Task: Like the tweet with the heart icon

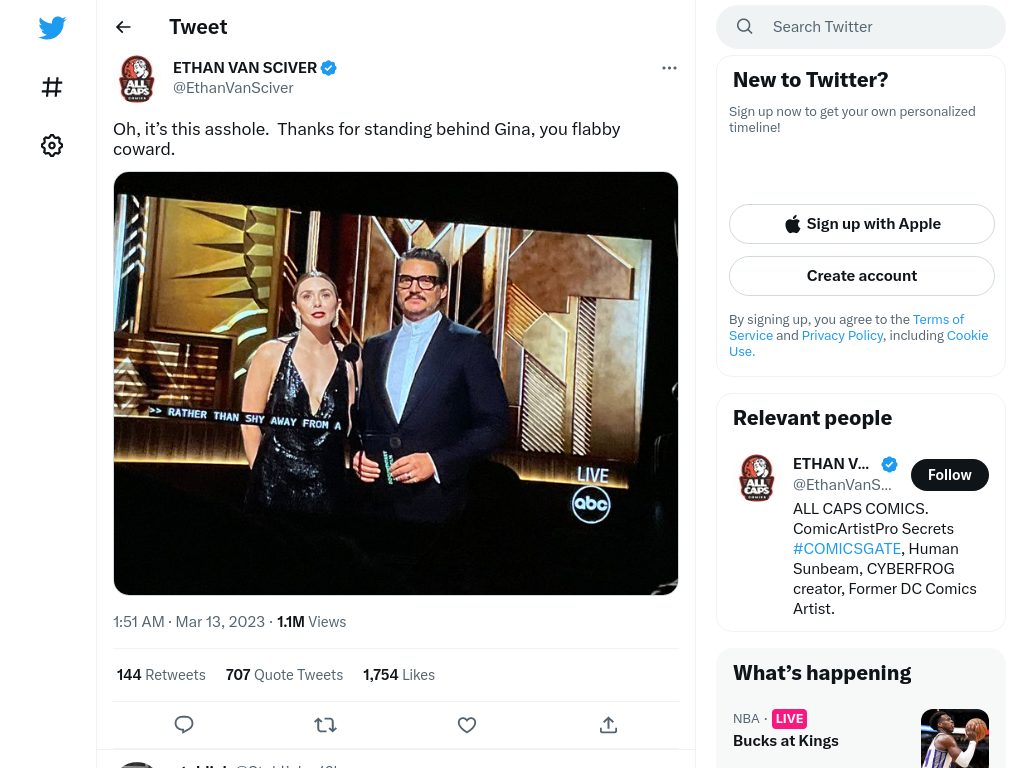Action: click(466, 724)
